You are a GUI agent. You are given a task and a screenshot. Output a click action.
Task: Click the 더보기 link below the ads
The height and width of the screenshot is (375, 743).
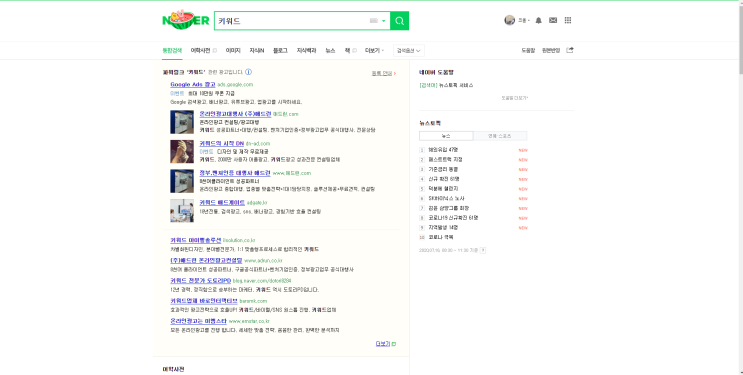point(382,344)
